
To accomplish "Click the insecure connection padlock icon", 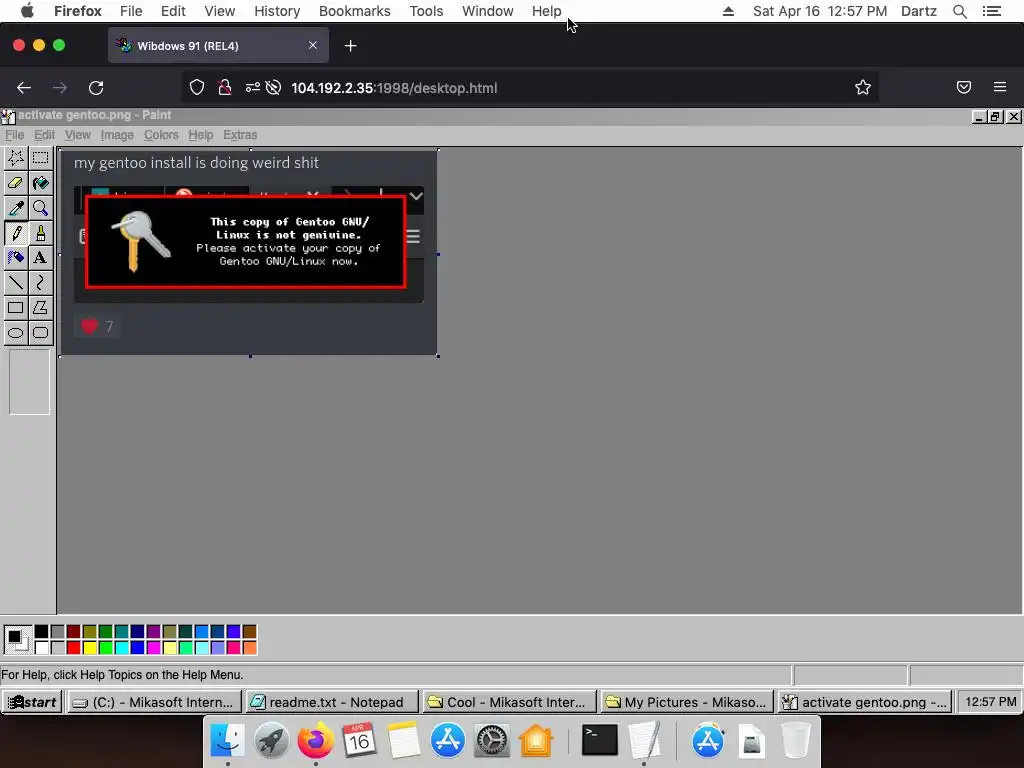I will [x=225, y=88].
